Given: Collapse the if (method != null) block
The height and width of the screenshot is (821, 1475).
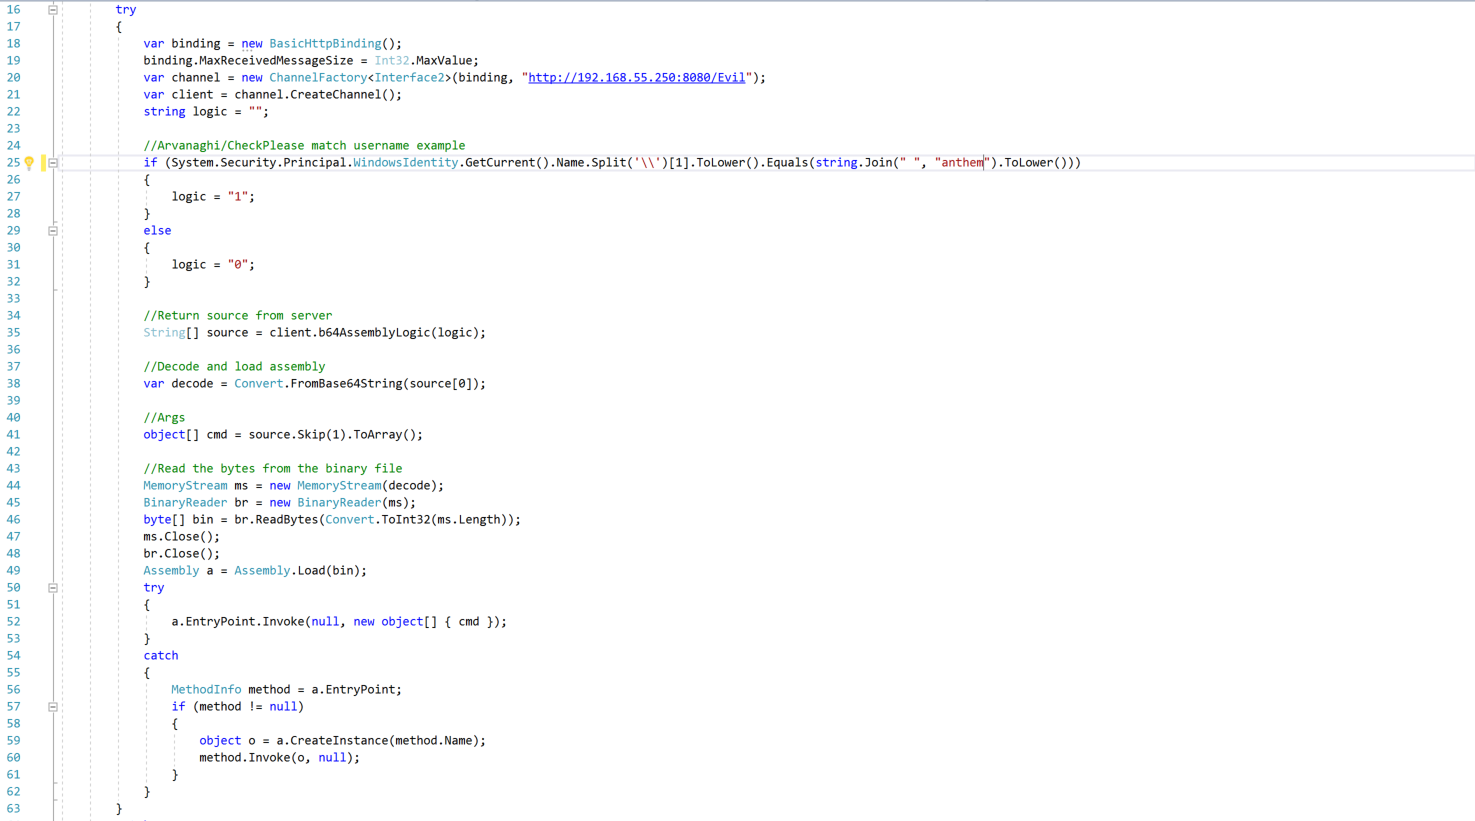Looking at the screenshot, I should (x=53, y=707).
